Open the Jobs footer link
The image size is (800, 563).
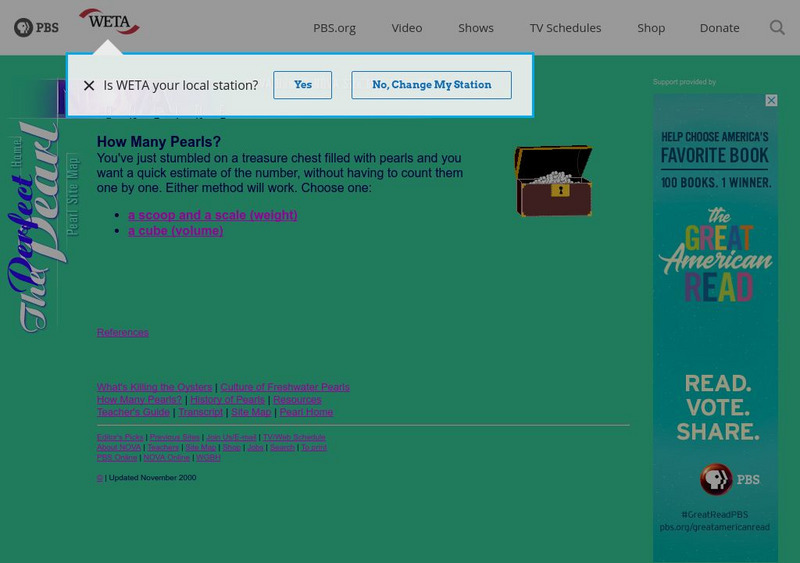pyautogui.click(x=255, y=448)
